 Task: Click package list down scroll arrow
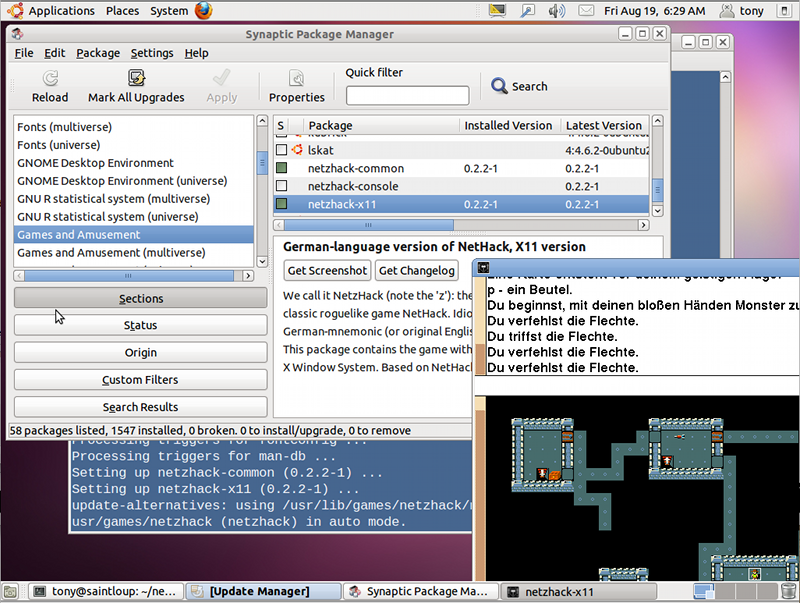tap(658, 210)
